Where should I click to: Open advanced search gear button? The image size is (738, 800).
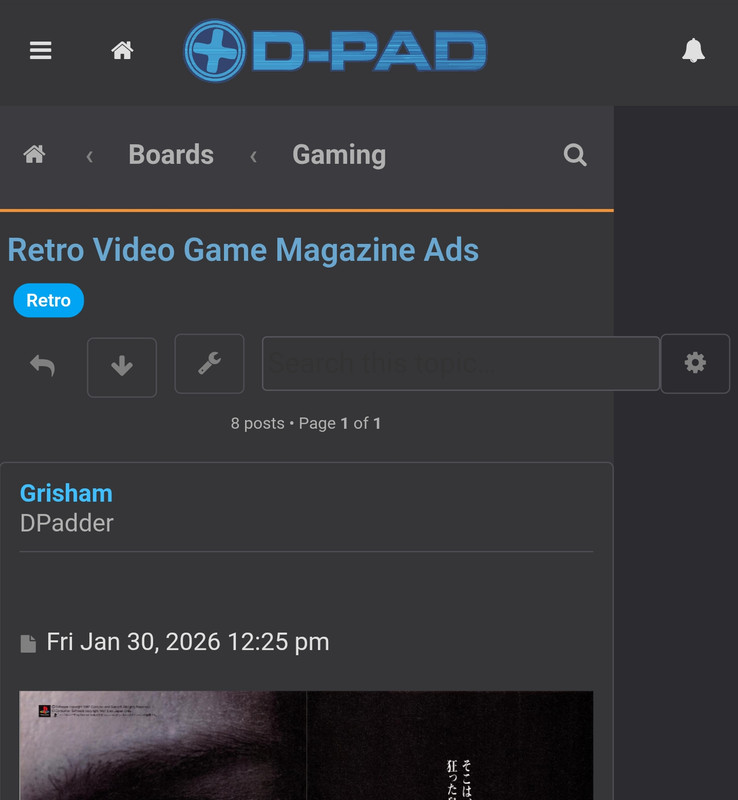tap(695, 363)
